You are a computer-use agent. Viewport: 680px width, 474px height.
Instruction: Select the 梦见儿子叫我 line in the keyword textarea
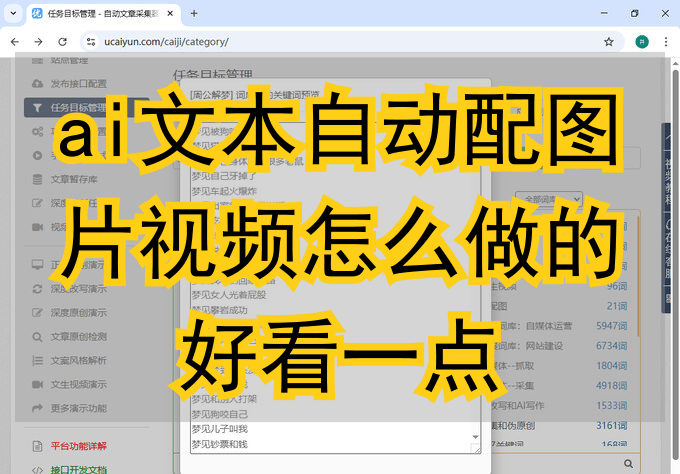(x=219, y=429)
